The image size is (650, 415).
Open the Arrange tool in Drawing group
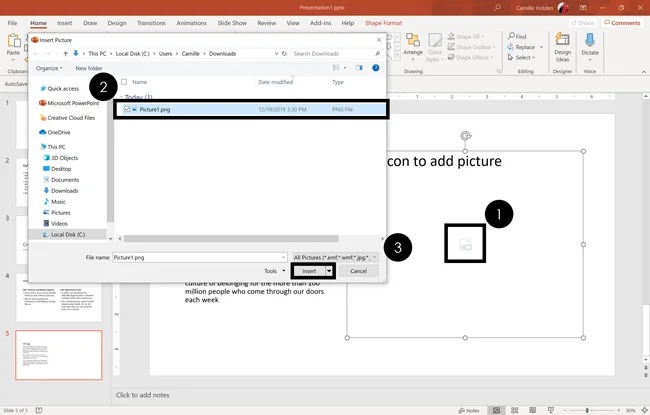click(x=413, y=44)
